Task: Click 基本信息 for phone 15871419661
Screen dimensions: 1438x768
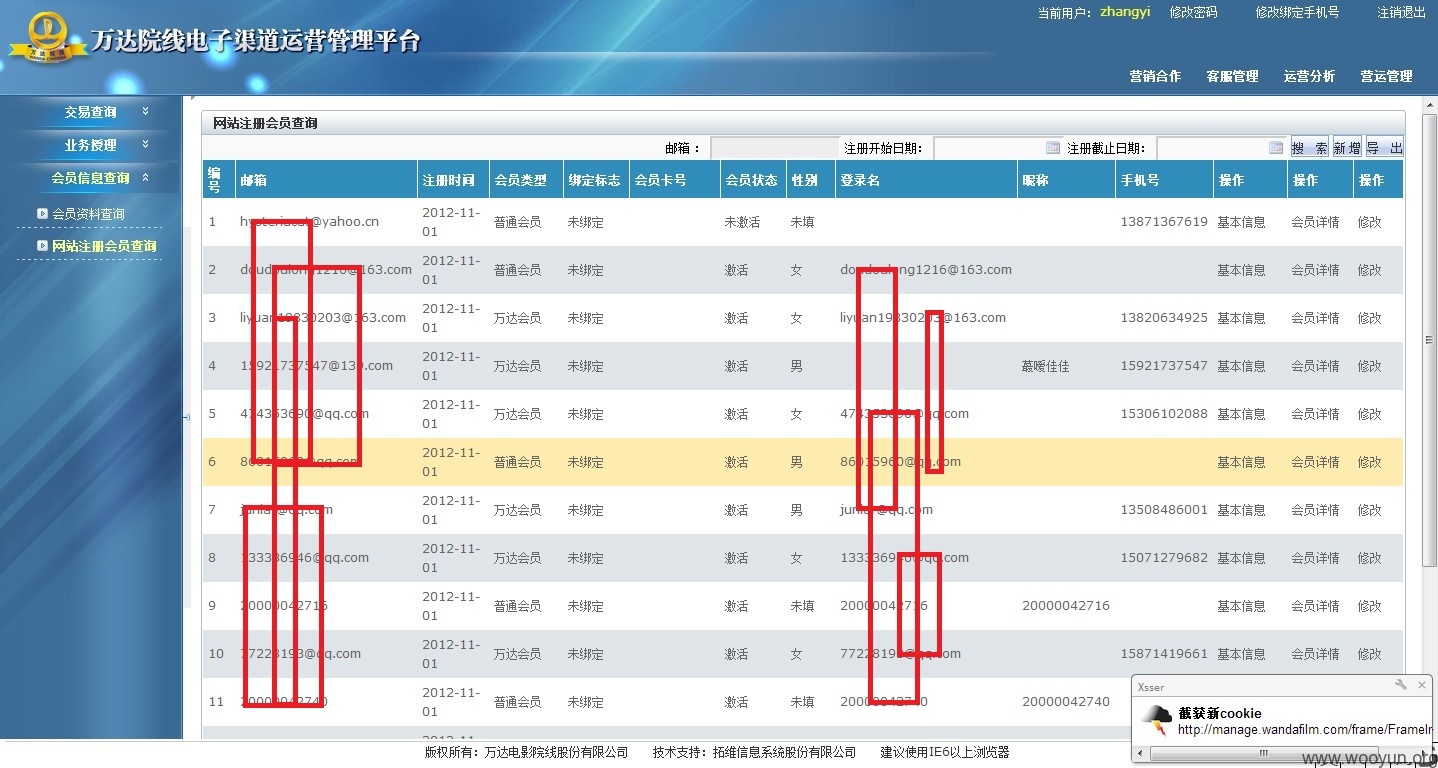Action: pyautogui.click(x=1241, y=654)
